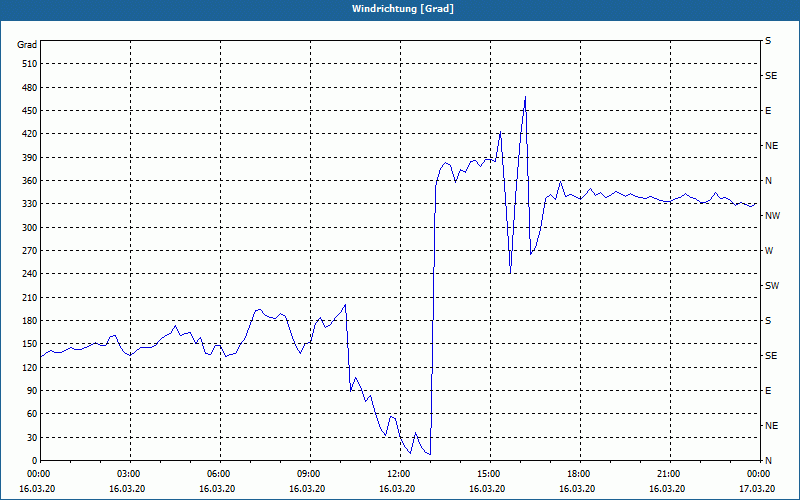Click the 09:00 time axis label
This screenshot has height=500, width=800.
[x=311, y=474]
